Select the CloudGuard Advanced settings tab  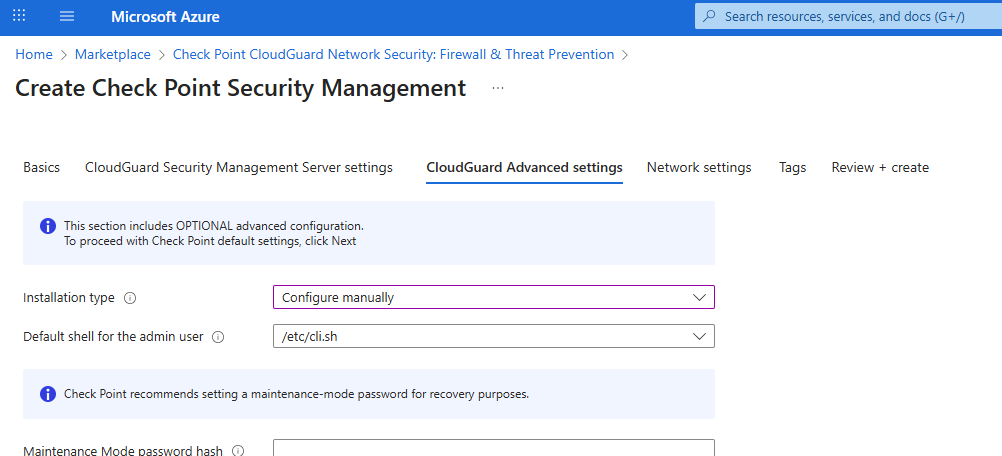524,167
